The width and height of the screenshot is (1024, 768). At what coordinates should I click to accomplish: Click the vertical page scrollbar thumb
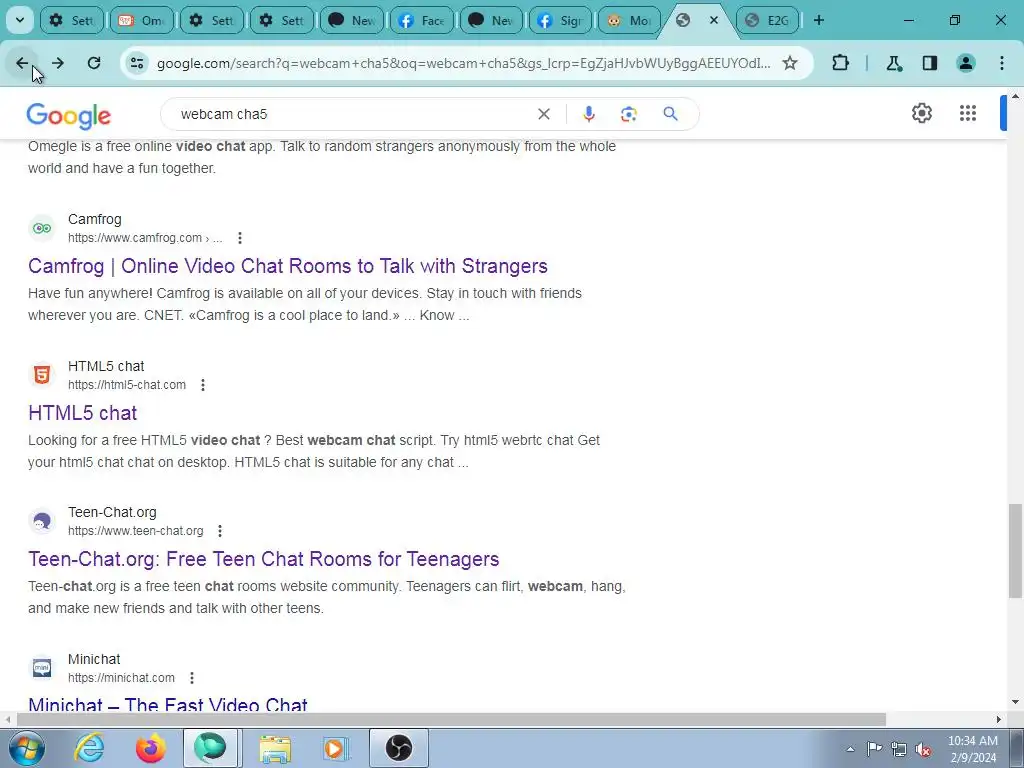1015,551
